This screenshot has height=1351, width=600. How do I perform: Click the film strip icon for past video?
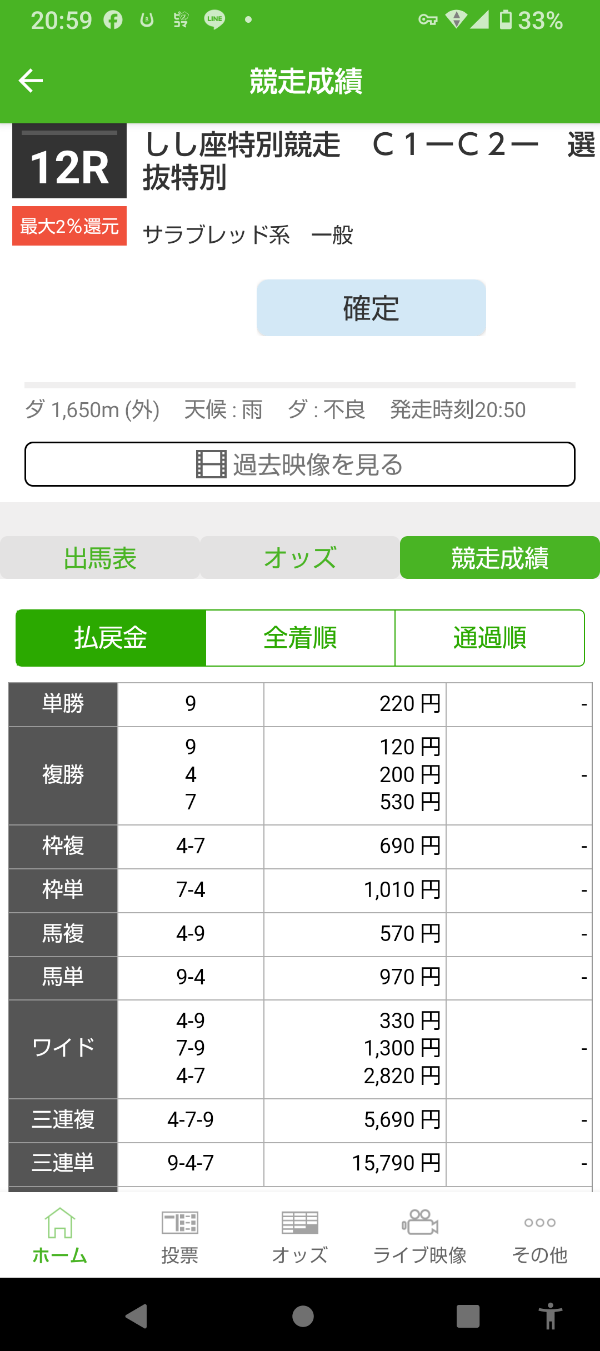(x=211, y=464)
